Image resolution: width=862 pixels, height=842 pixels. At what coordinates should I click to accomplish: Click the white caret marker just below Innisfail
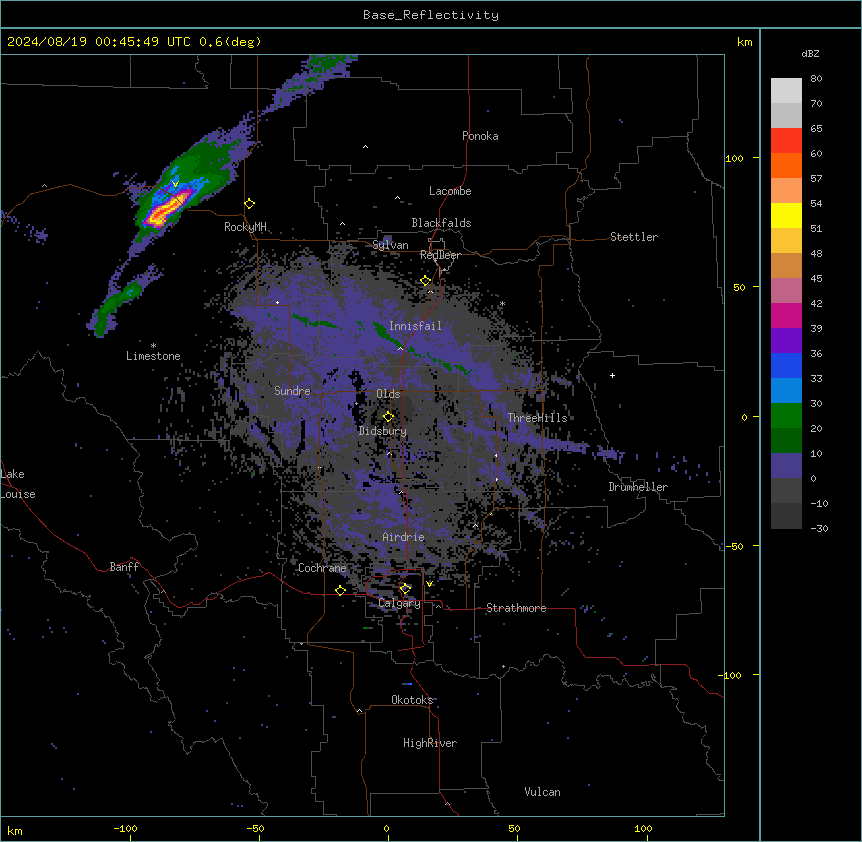click(400, 348)
